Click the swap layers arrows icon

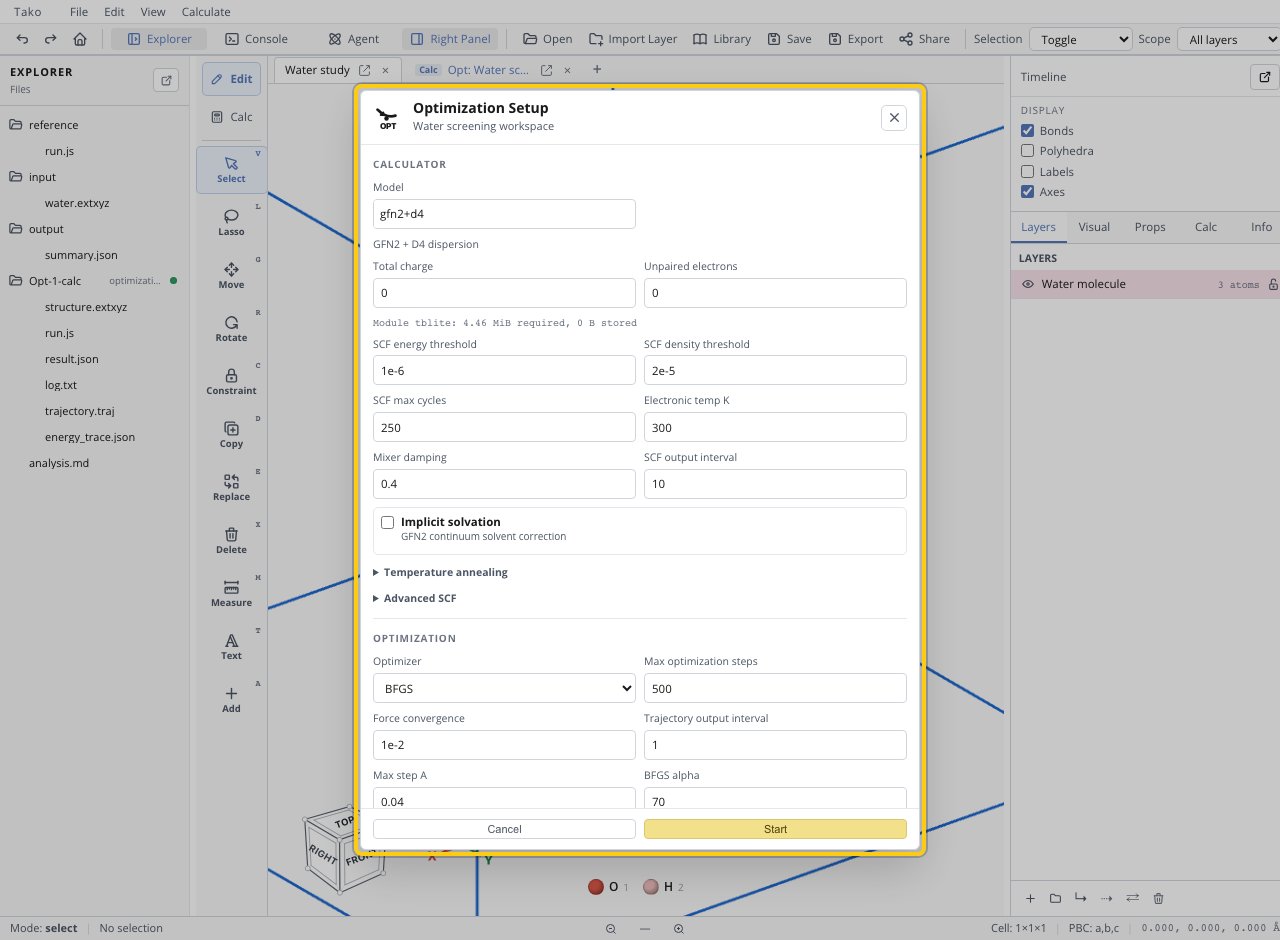[1132, 898]
